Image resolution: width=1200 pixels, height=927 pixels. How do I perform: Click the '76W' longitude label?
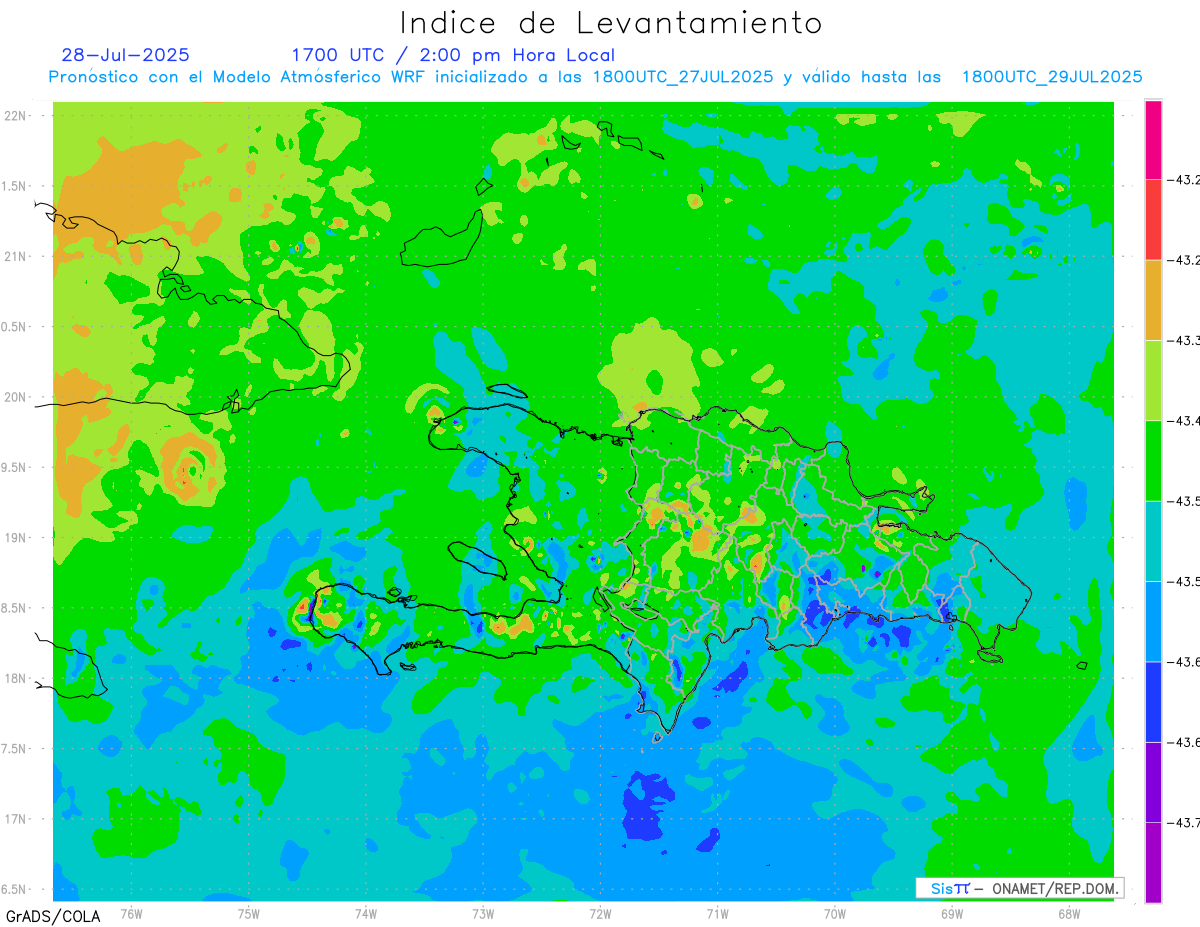[131, 913]
